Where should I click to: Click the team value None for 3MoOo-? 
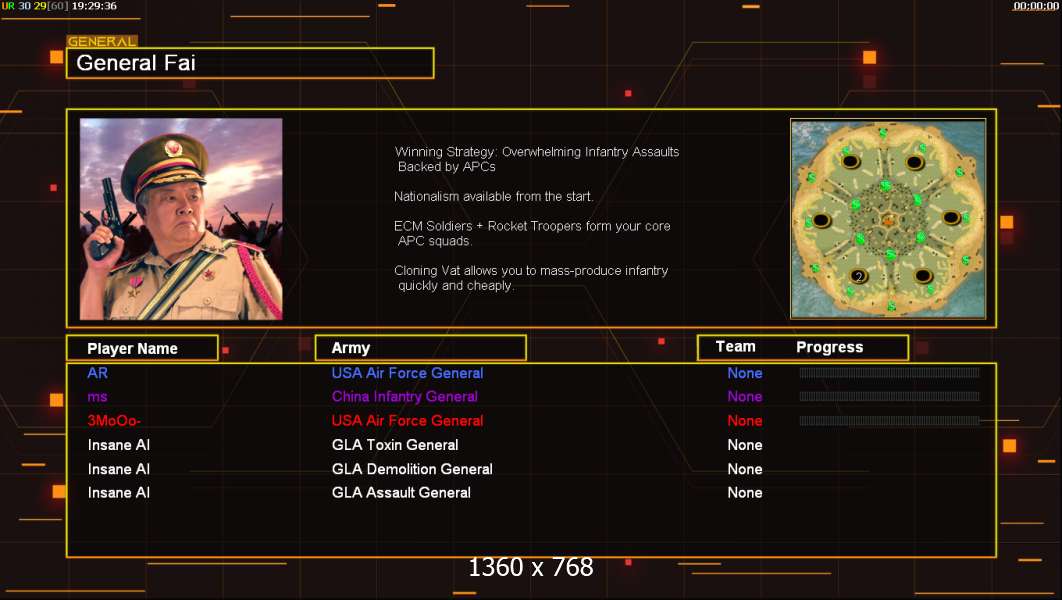coord(744,421)
